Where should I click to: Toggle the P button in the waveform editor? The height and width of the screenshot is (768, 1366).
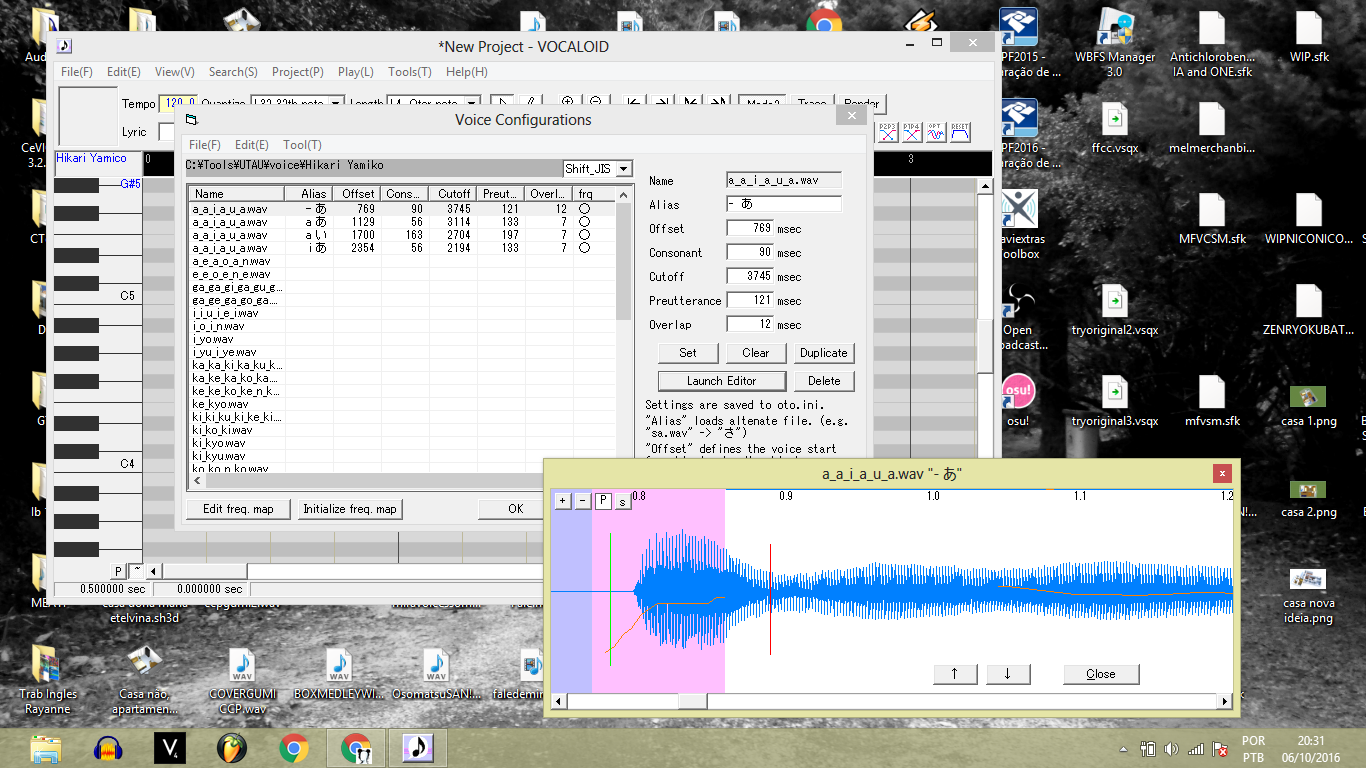(603, 501)
